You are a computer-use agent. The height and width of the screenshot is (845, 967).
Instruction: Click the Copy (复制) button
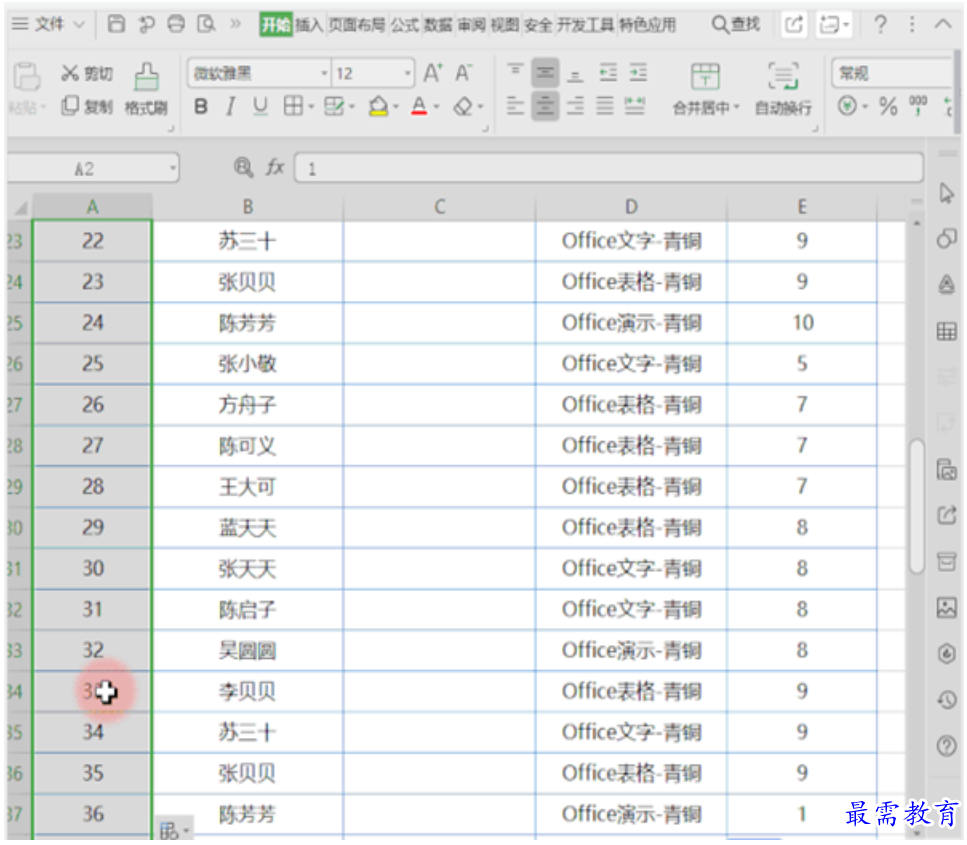pos(87,107)
